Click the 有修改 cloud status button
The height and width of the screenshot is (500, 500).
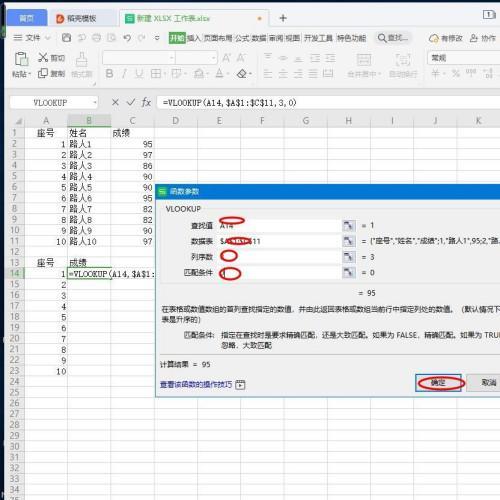coord(446,38)
